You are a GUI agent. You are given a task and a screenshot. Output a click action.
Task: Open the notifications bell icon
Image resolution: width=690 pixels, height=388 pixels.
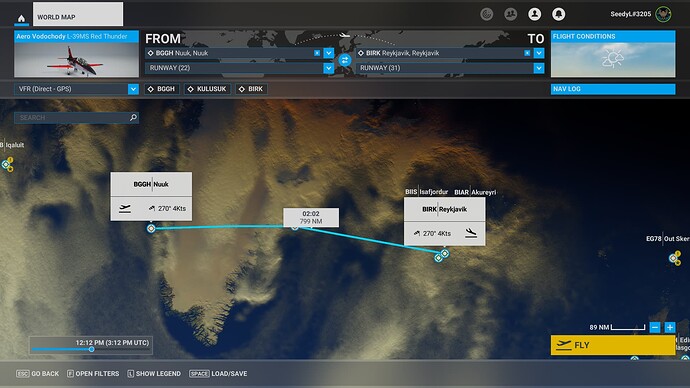tap(558, 14)
